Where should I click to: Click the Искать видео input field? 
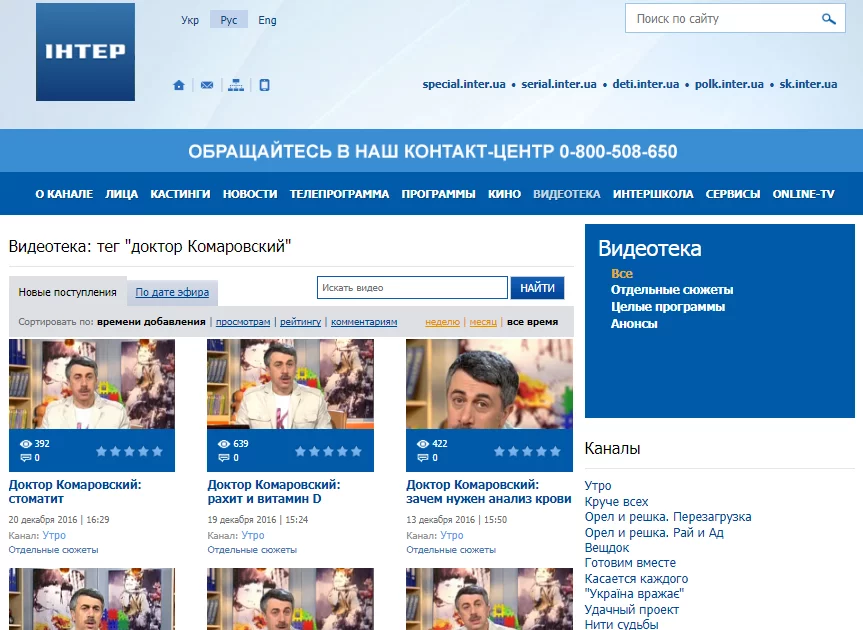point(412,288)
